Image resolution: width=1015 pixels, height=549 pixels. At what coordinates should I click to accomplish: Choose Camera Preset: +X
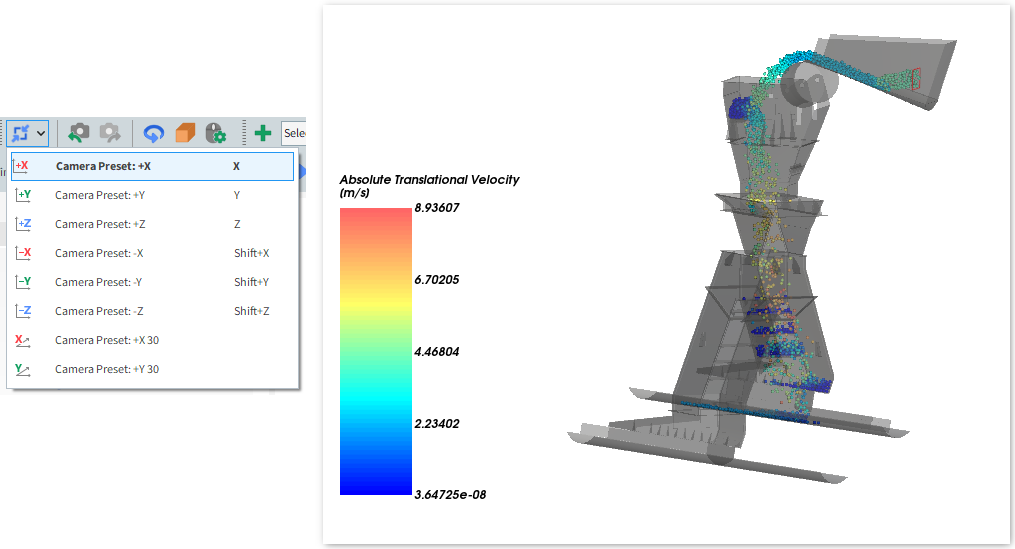pos(103,166)
